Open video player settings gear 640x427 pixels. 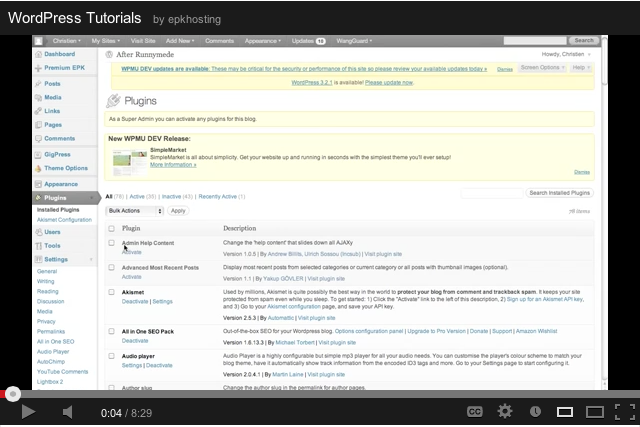(505, 411)
